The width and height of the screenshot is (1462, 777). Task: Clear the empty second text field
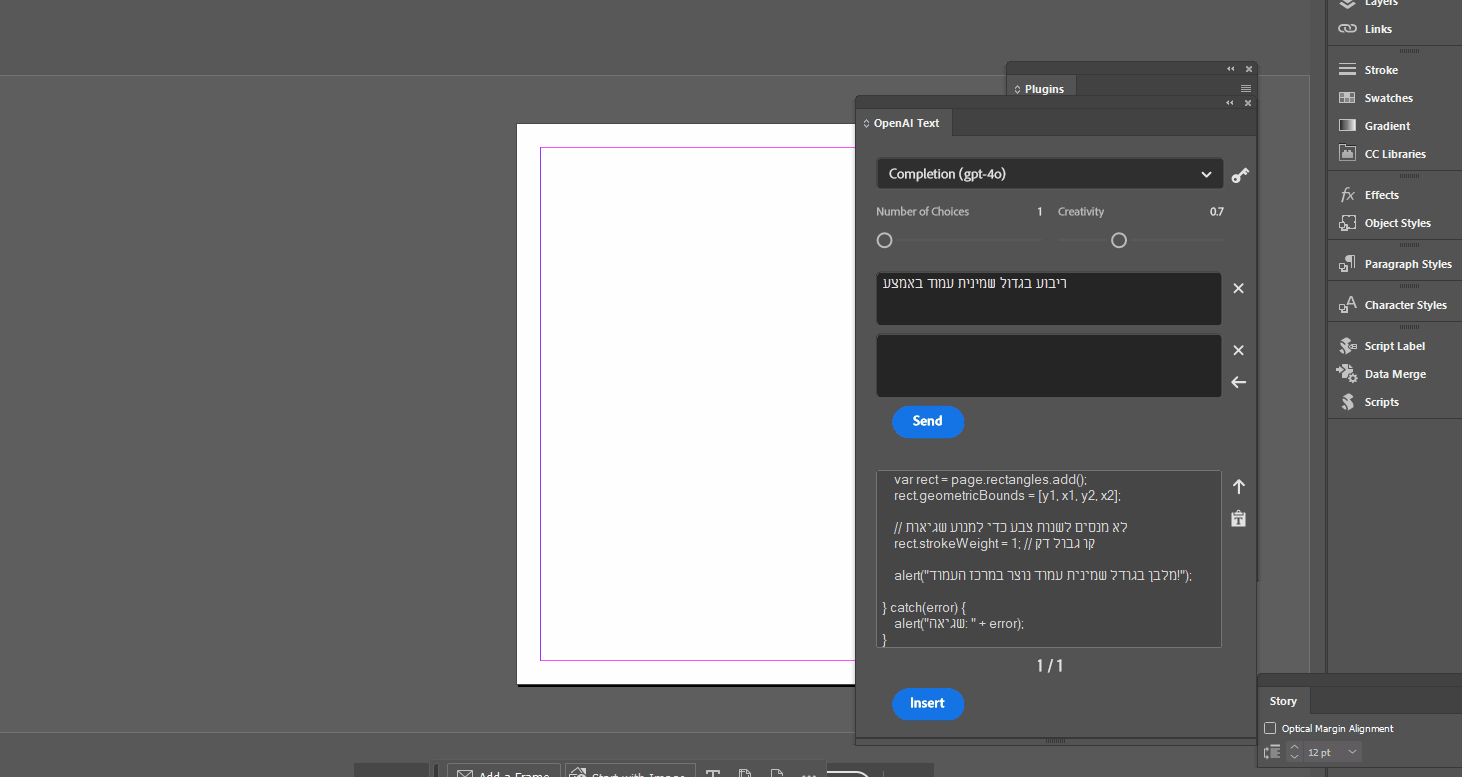(1238, 350)
